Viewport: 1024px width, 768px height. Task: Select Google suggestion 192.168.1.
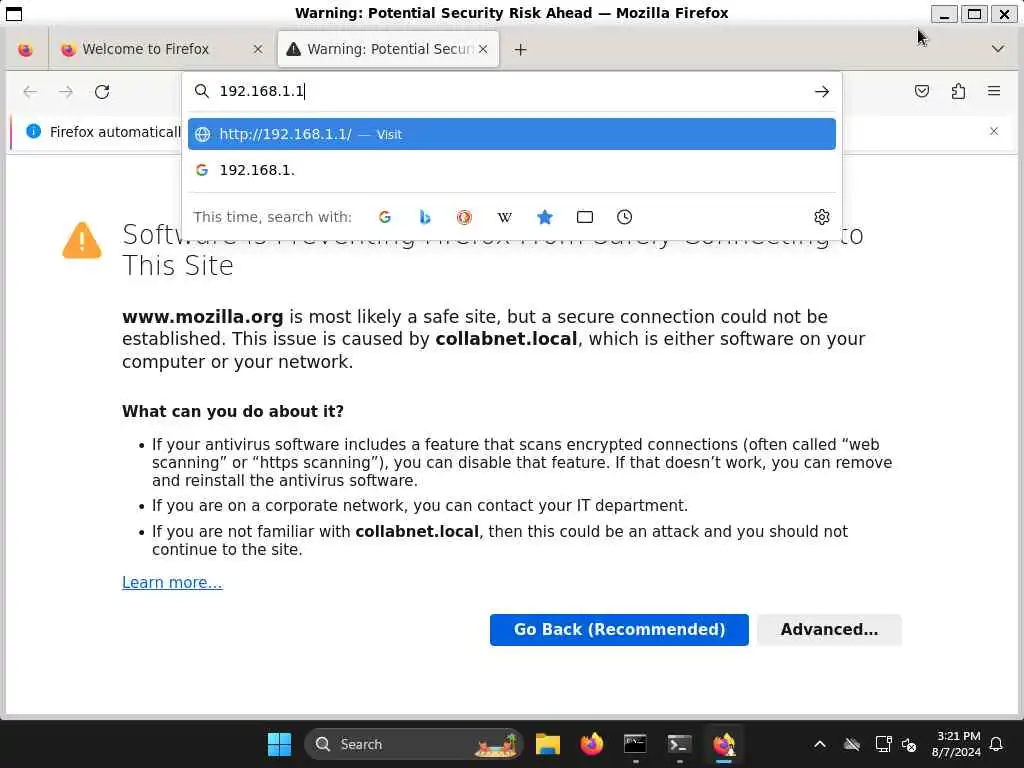coord(511,170)
